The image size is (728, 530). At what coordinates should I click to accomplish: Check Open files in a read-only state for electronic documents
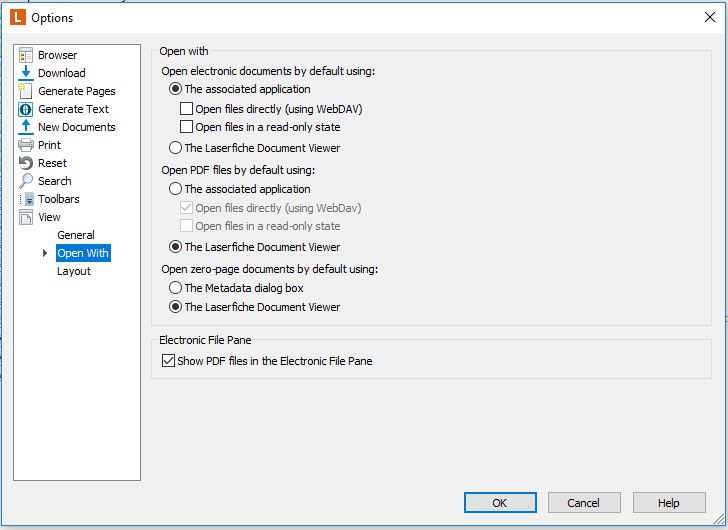[186, 127]
